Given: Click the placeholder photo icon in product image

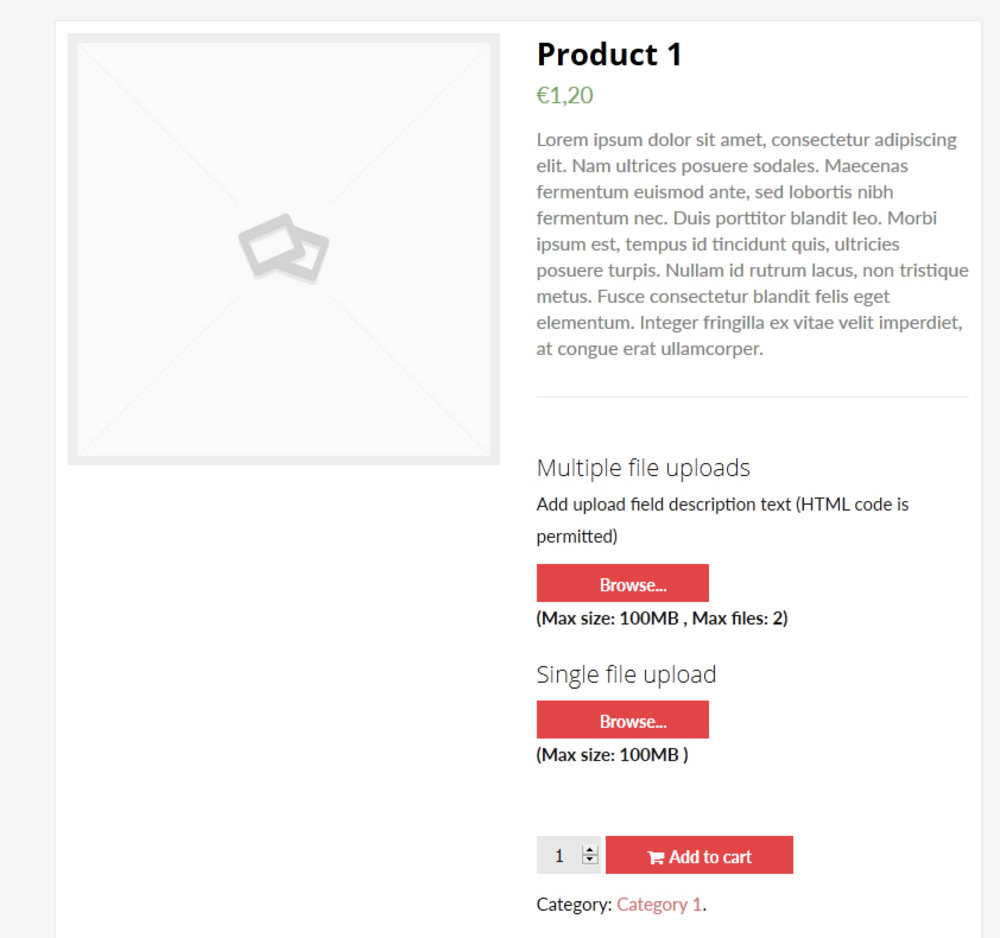Looking at the screenshot, I should [x=284, y=248].
